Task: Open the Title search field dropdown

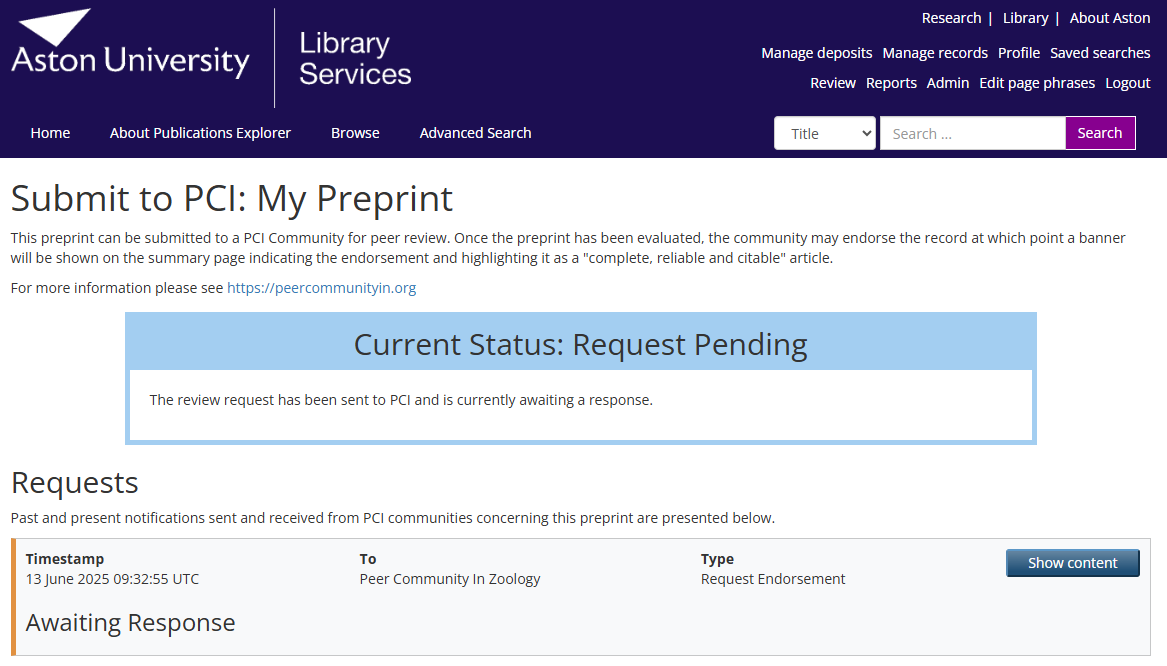Action: click(825, 133)
